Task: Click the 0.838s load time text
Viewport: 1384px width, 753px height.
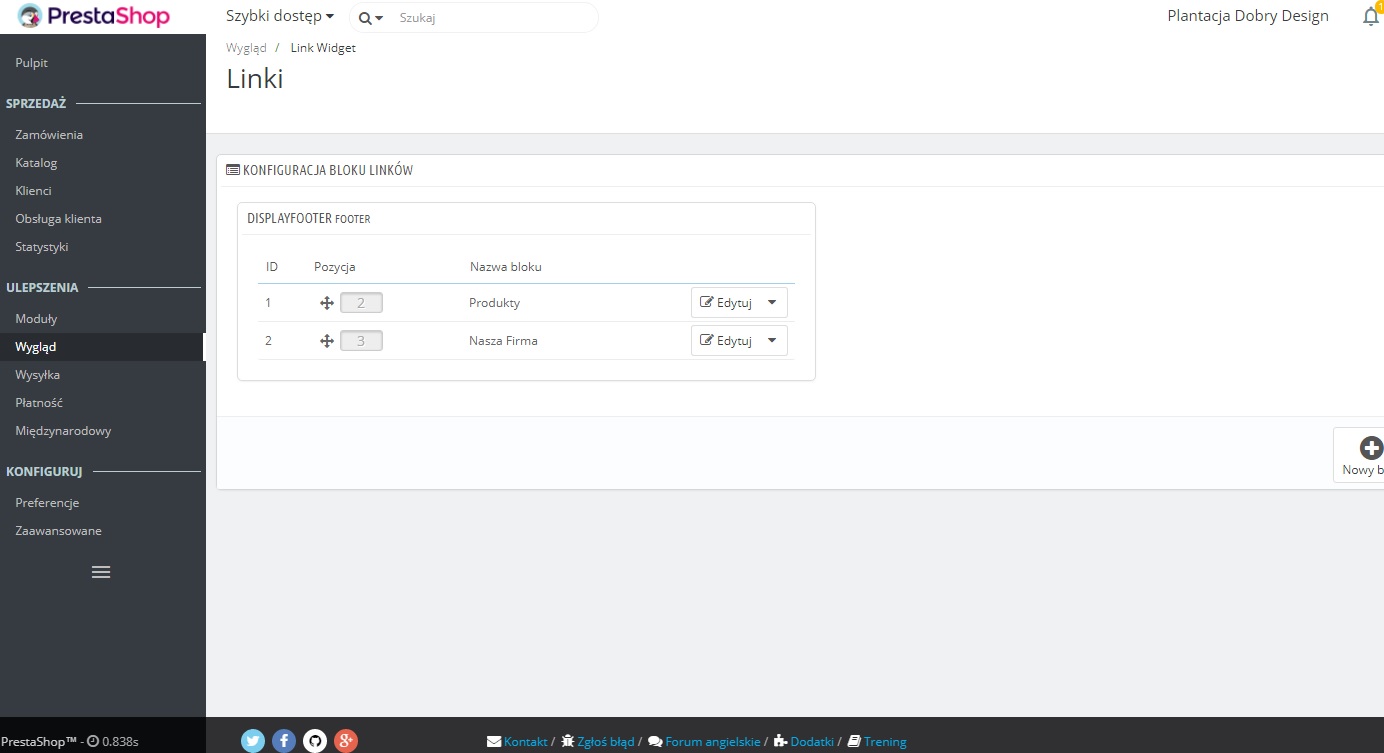Action: (120, 742)
